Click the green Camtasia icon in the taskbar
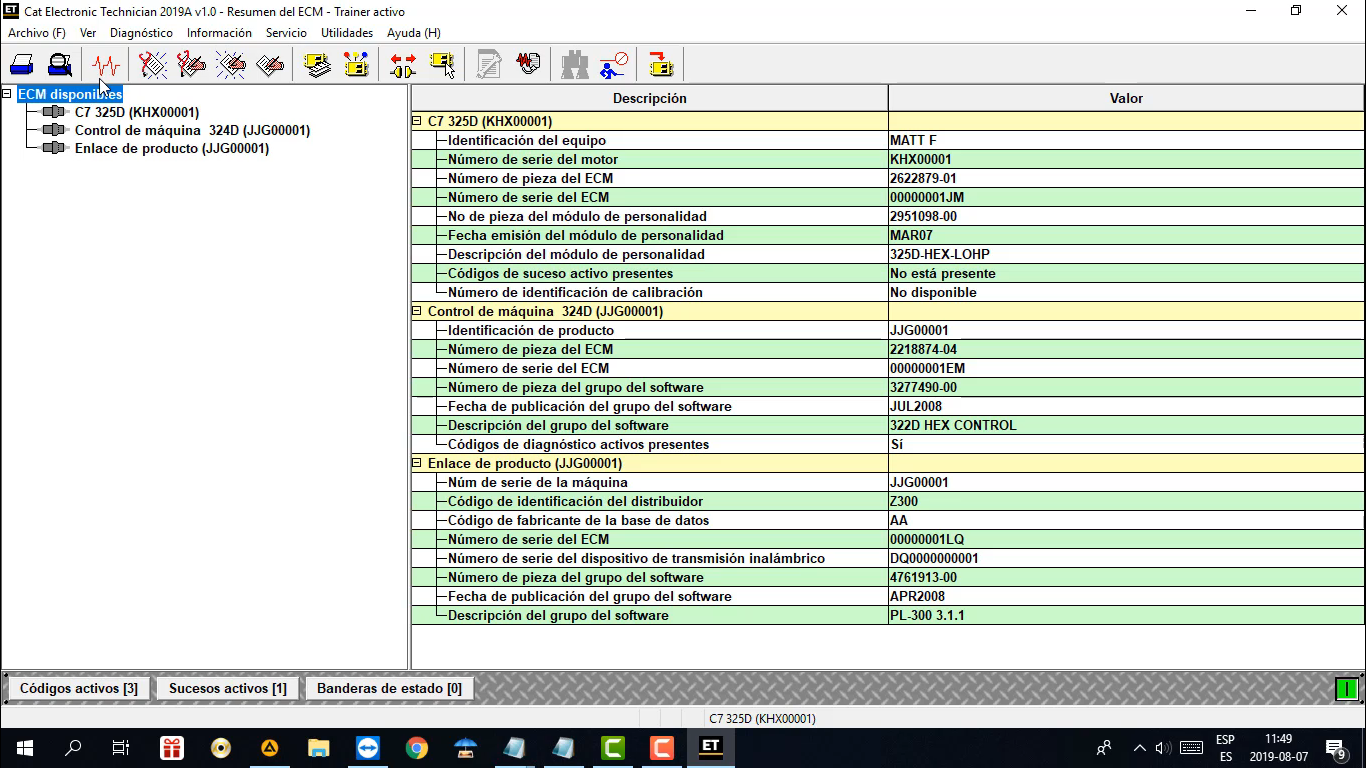1366x768 pixels. coord(612,747)
